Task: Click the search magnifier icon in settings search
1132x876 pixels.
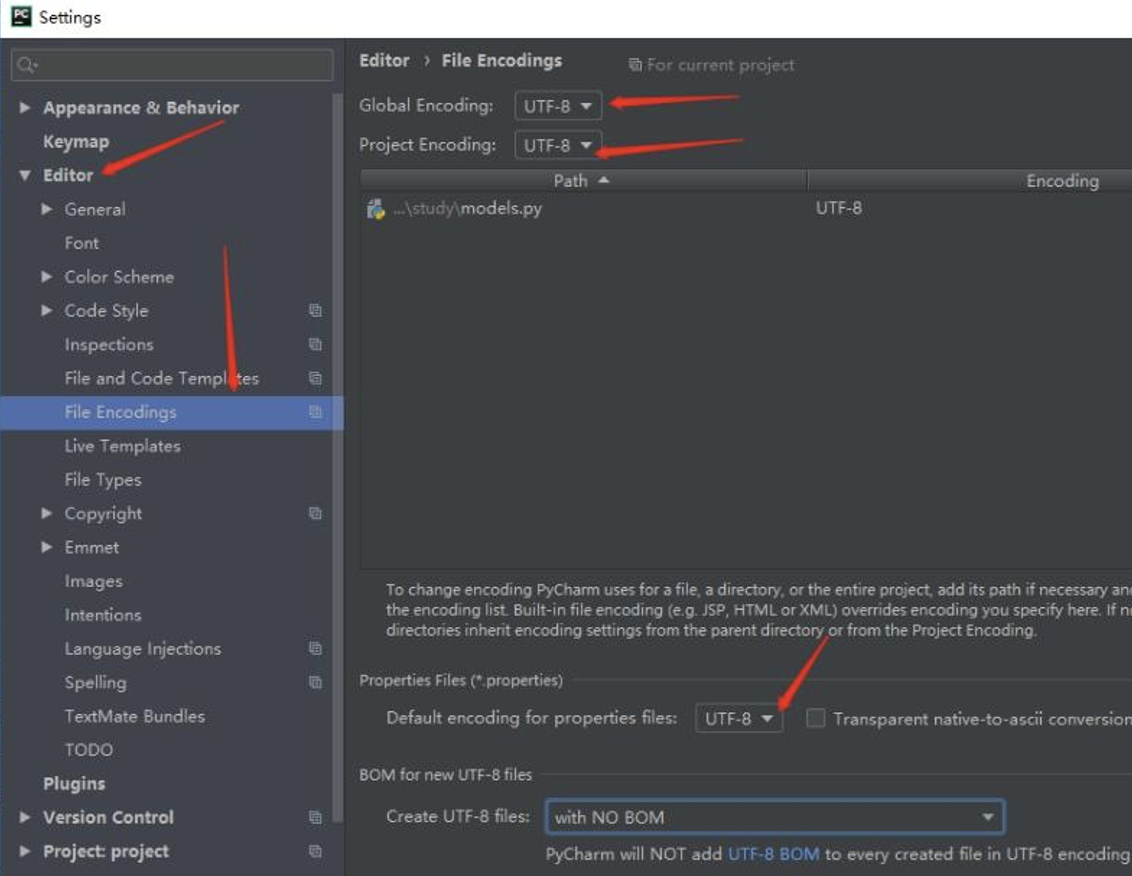Action: point(27,65)
